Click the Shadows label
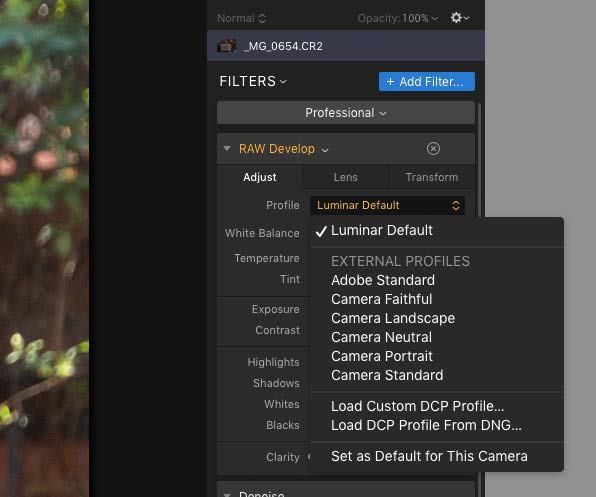The width and height of the screenshot is (596, 497). 276,383
